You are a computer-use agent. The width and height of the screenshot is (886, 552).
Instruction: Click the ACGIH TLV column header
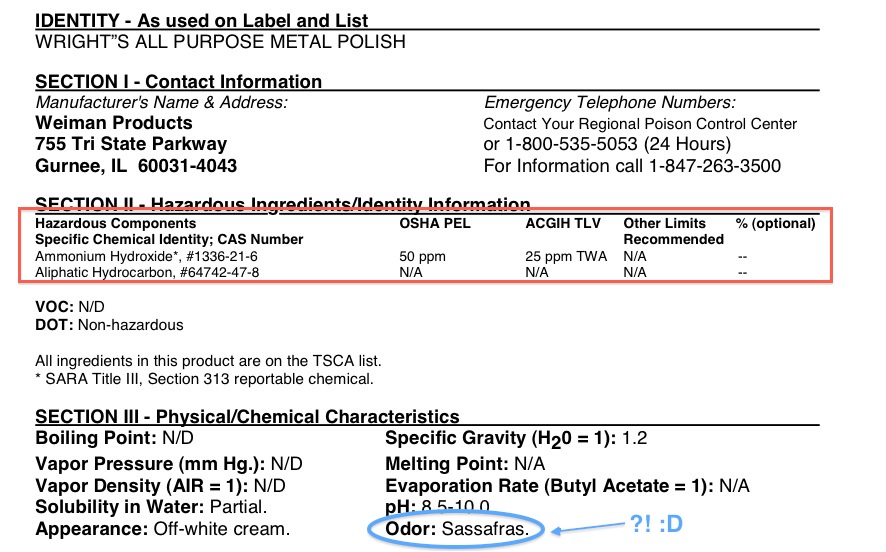563,223
